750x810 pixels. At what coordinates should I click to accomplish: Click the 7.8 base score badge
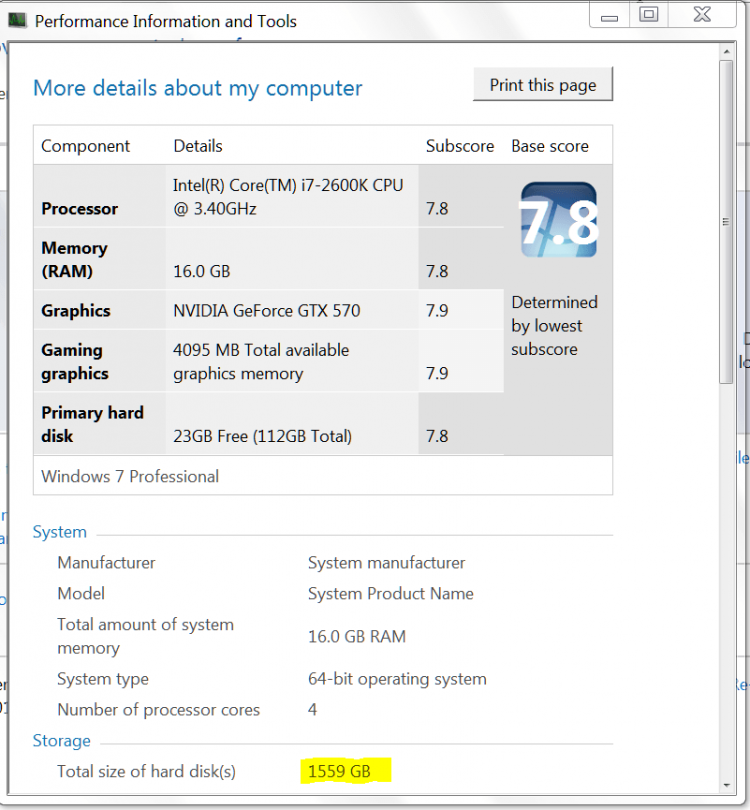(x=559, y=221)
